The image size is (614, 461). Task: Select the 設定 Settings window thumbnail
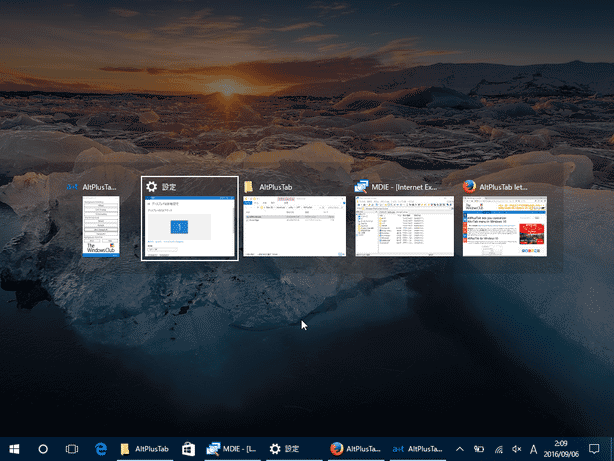[x=190, y=226]
